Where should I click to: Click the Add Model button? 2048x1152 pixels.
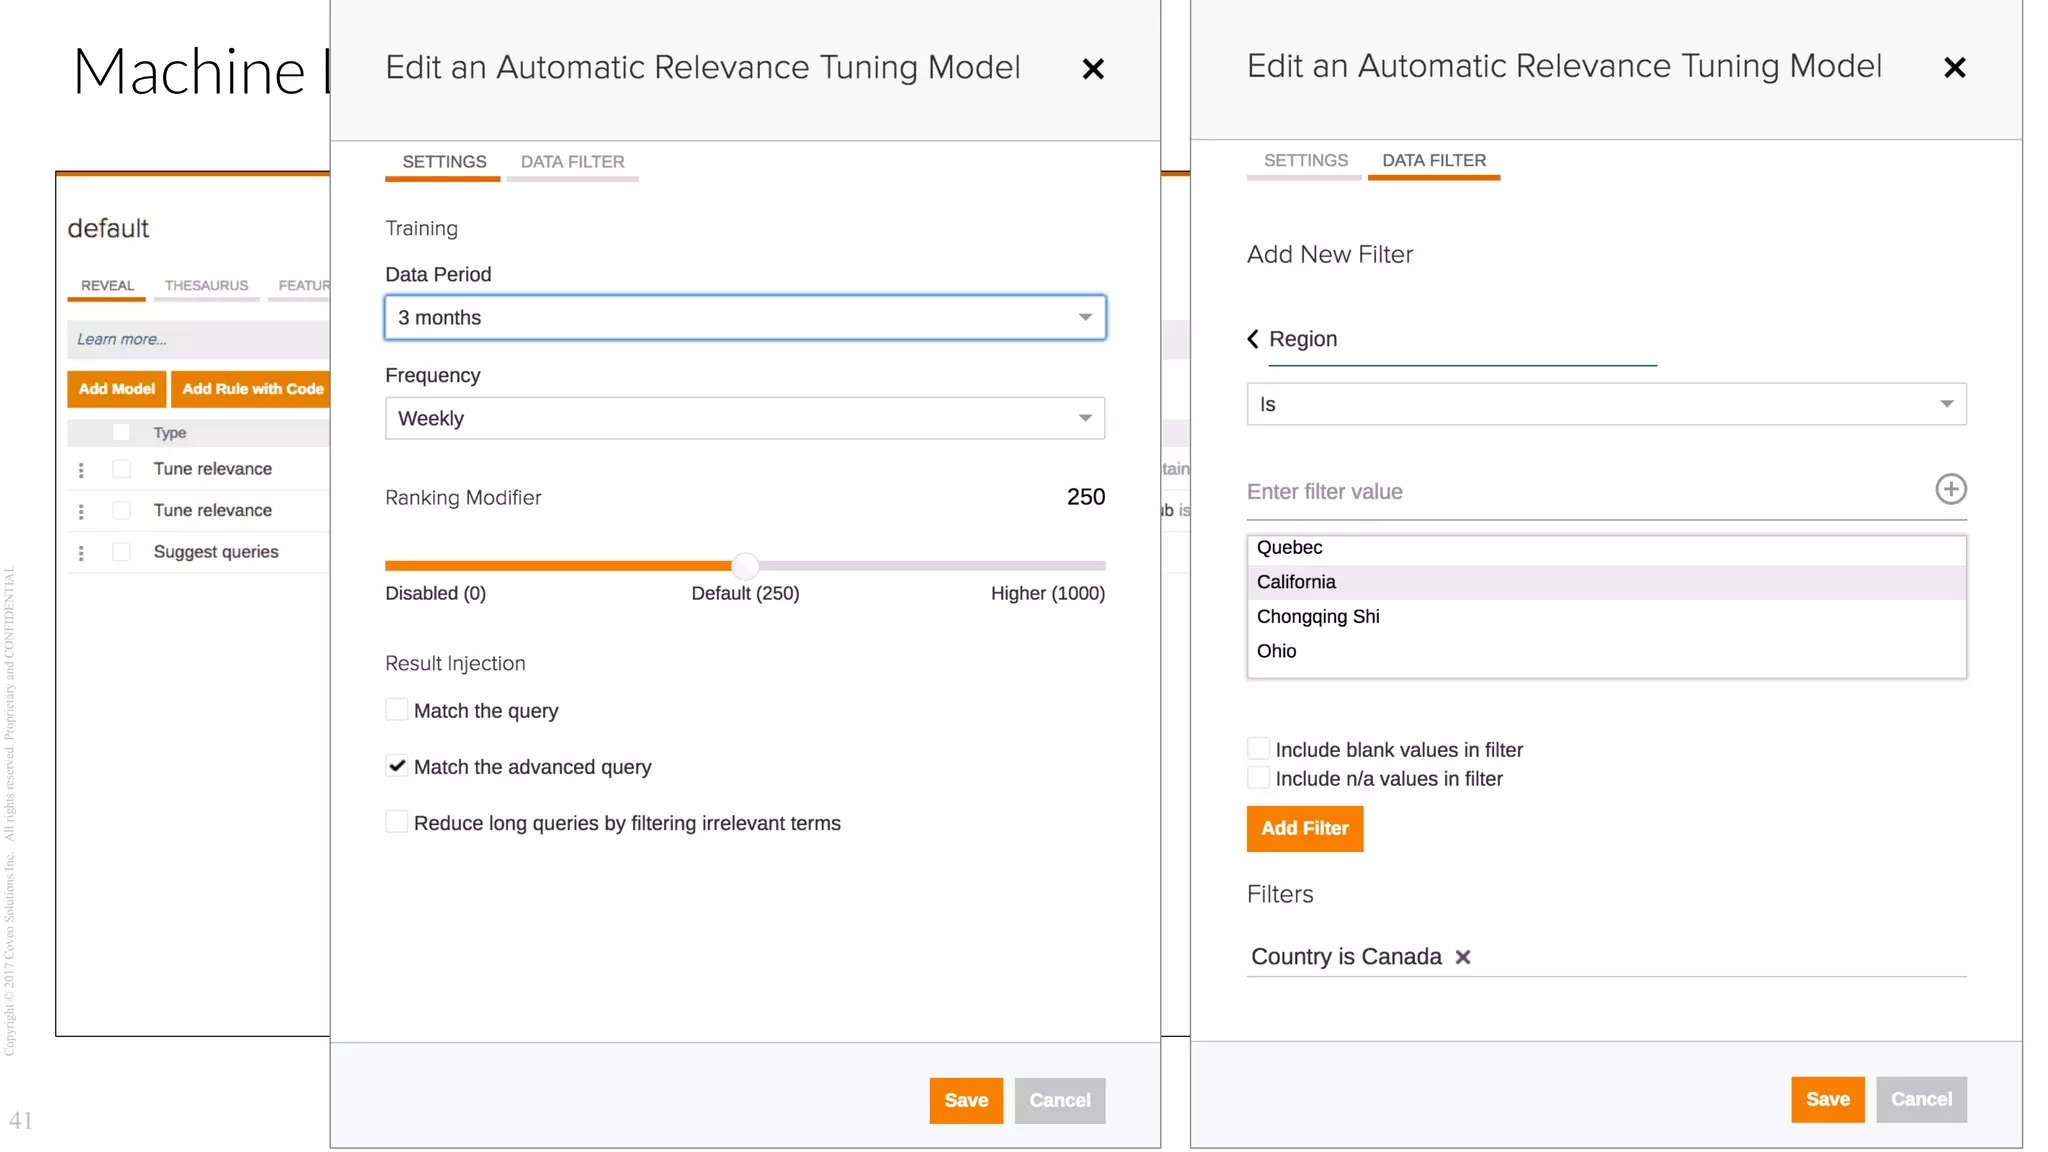(x=116, y=389)
